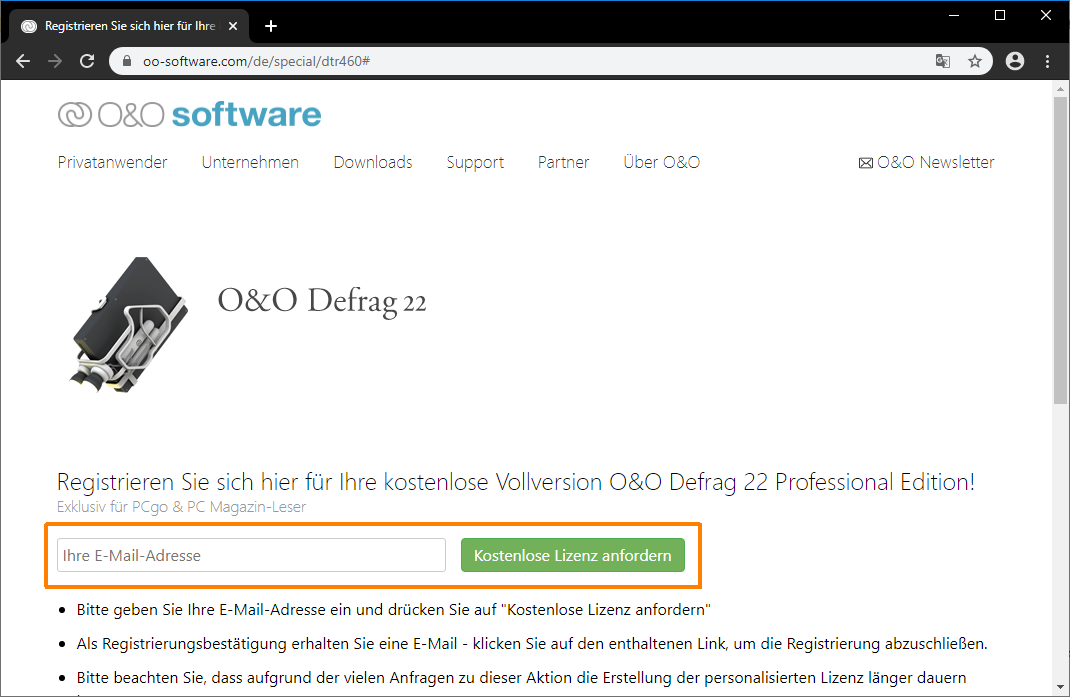This screenshot has width=1070, height=697.
Task: Minimize the Chrome window
Action: pos(954,15)
